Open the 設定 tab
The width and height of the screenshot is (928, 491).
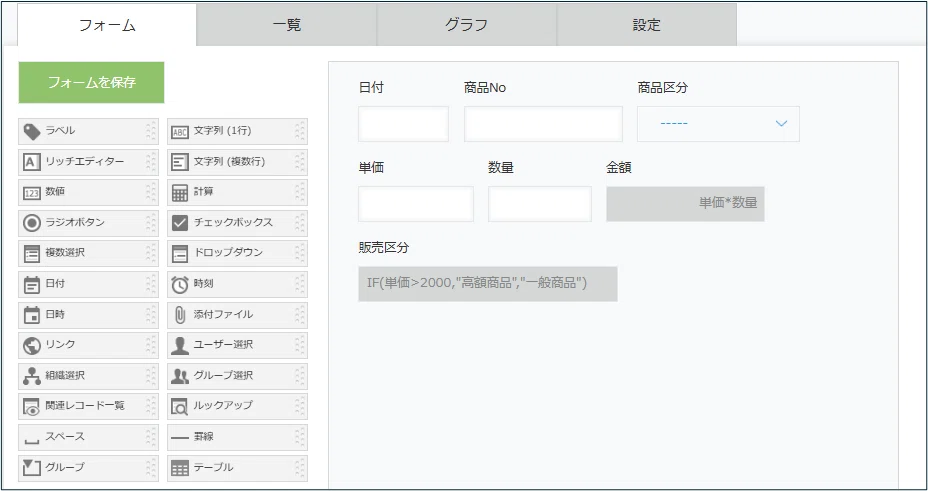[647, 25]
